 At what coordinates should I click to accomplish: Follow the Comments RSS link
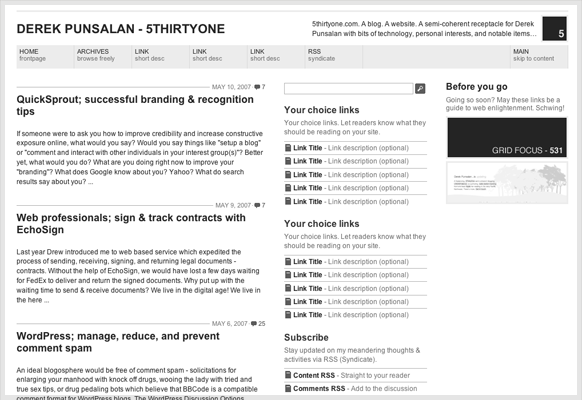click(319, 388)
